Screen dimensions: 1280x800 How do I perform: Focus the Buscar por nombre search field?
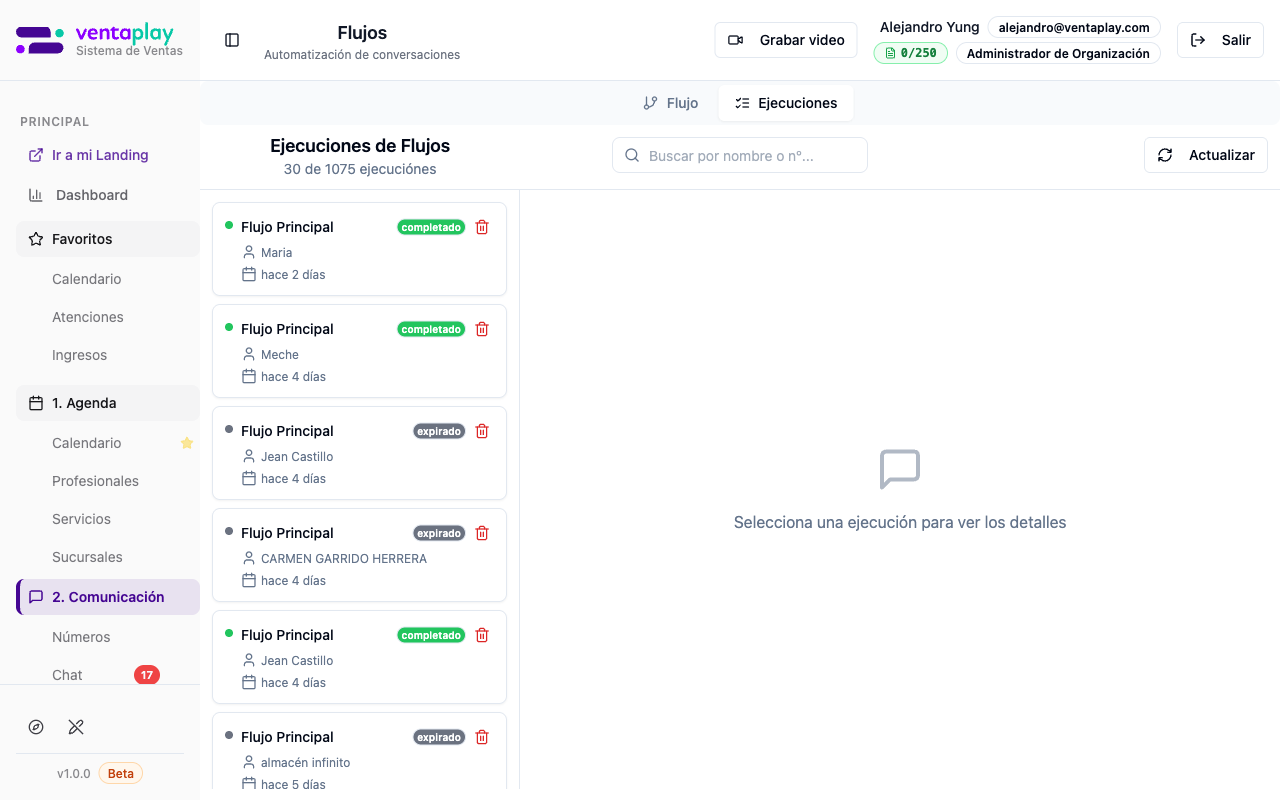pos(740,155)
